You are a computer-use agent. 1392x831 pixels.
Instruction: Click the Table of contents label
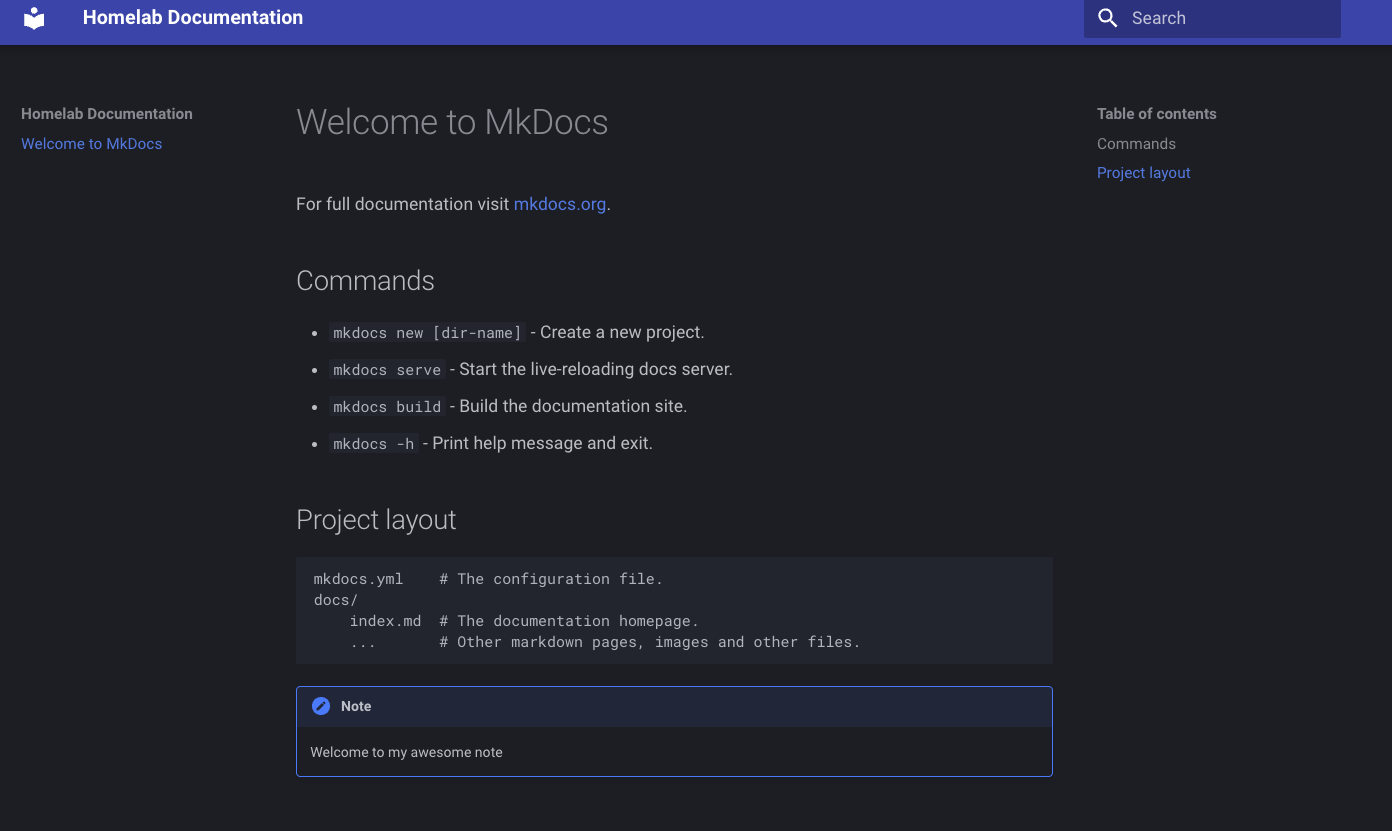coord(1156,114)
